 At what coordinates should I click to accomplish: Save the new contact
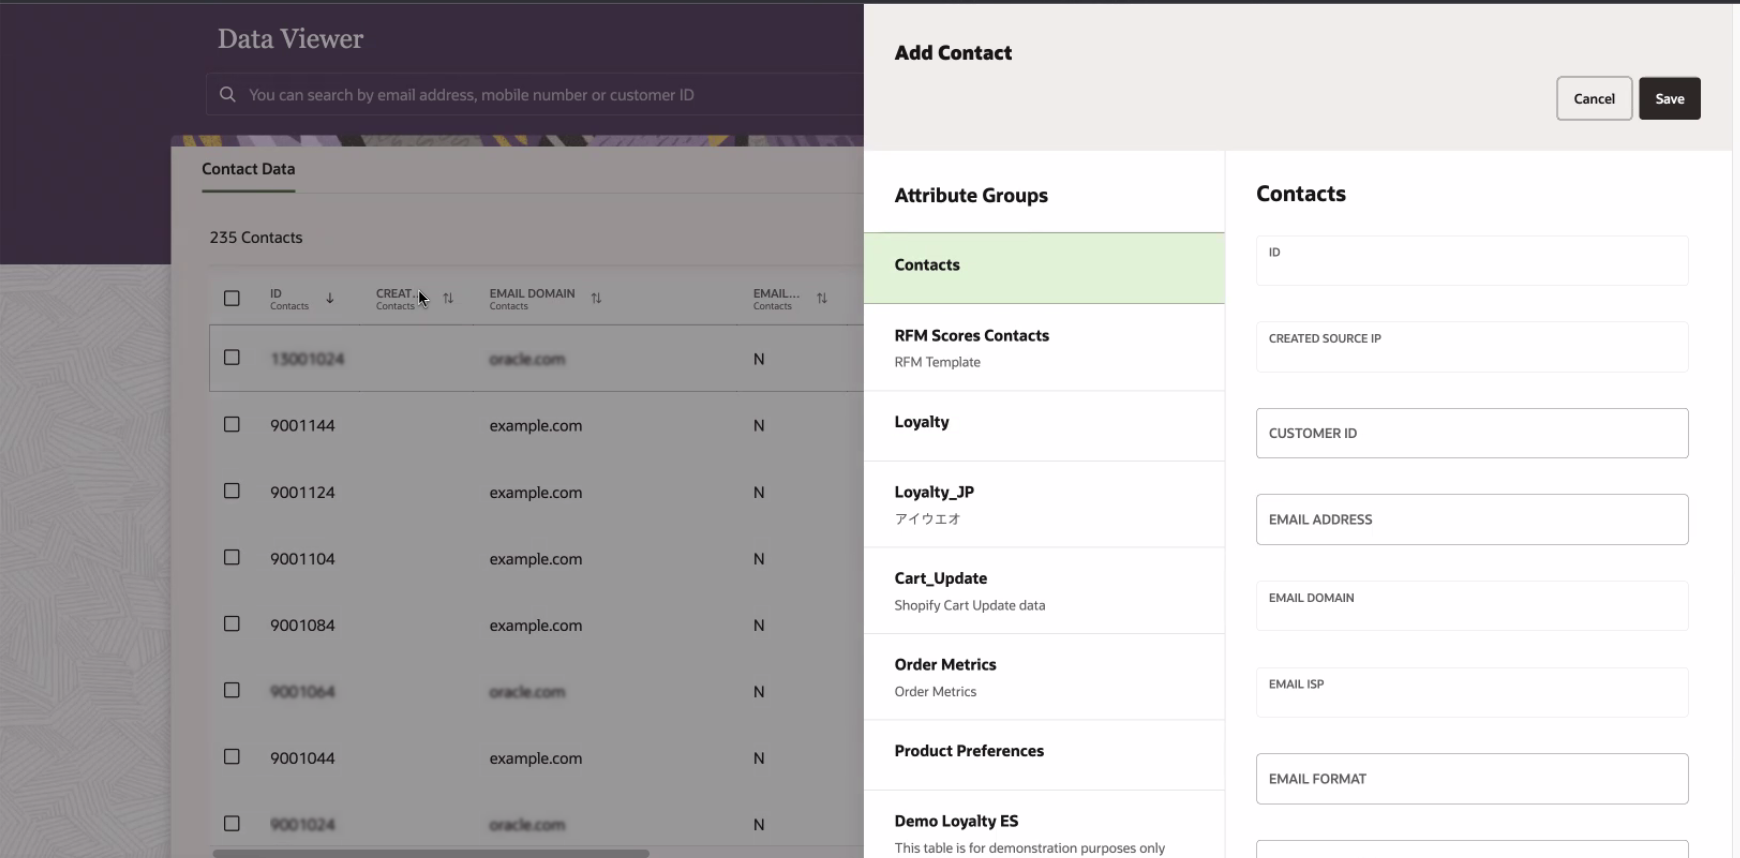pyautogui.click(x=1669, y=99)
